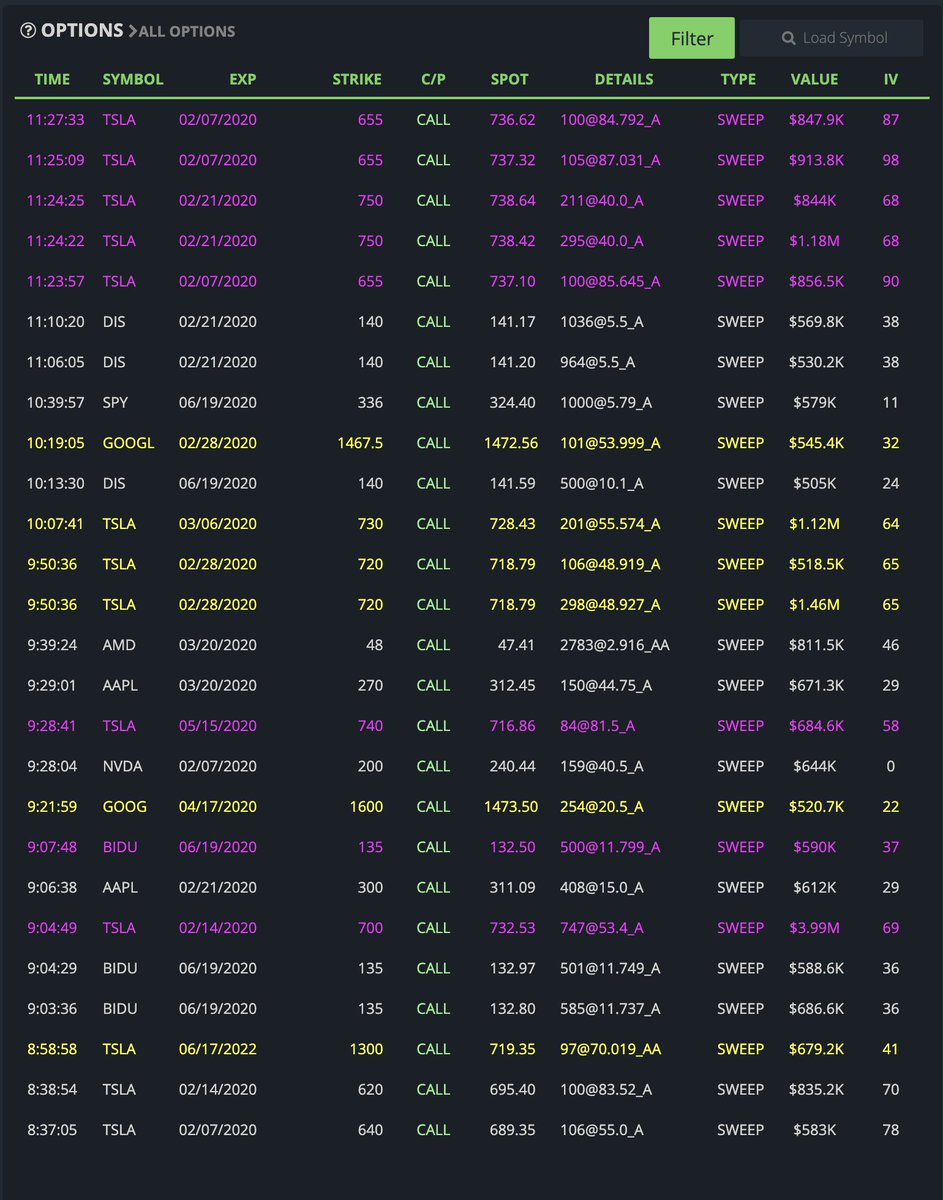943x1200 pixels.
Task: Click the help question-mark icon beside OPTIONS
Action: coord(28,31)
